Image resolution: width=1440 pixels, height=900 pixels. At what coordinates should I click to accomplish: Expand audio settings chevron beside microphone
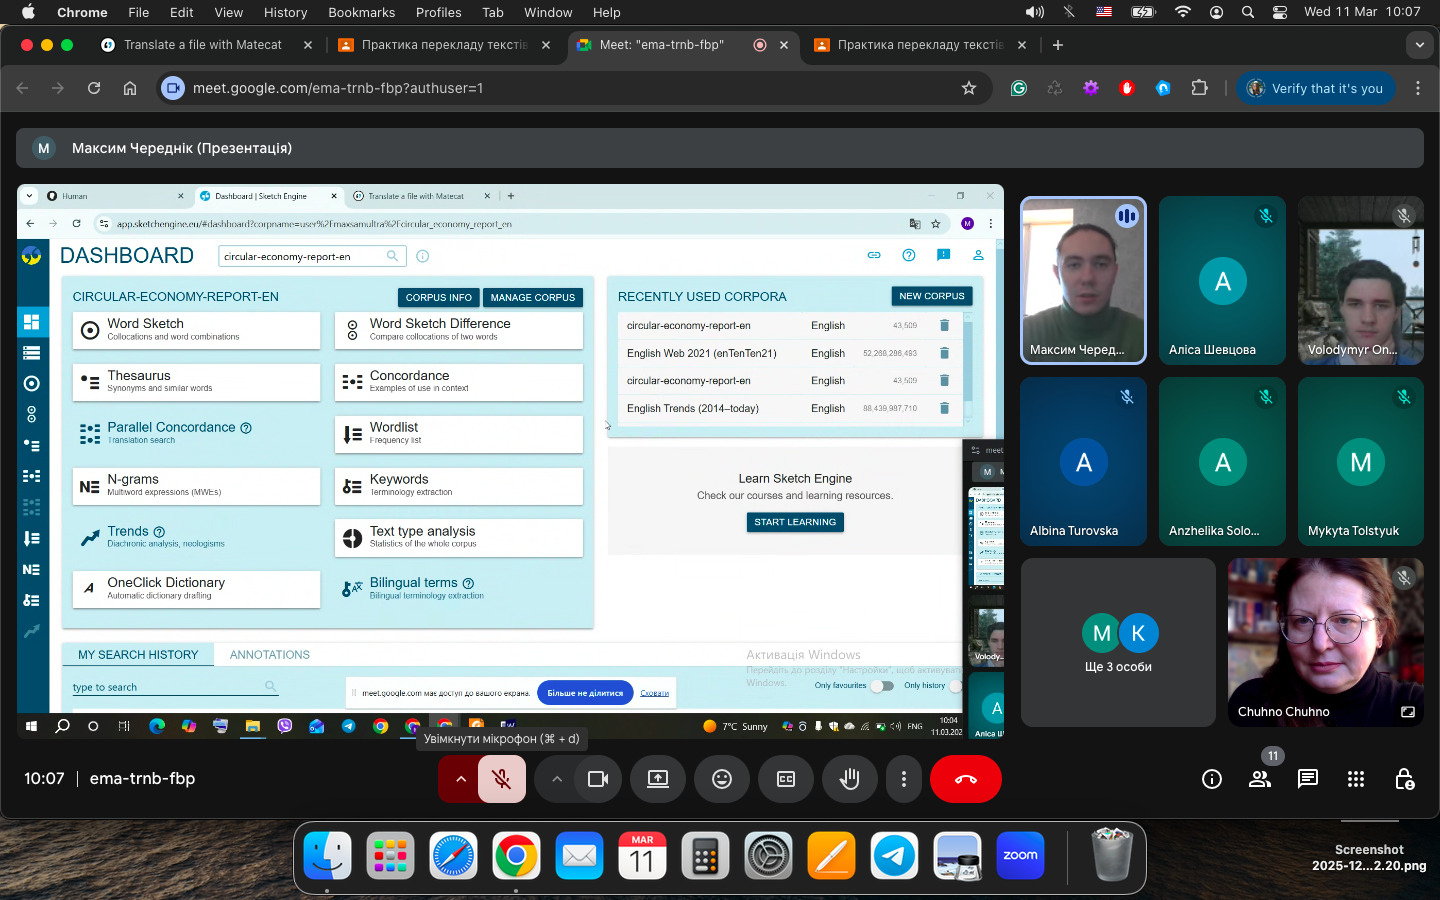[x=460, y=779]
